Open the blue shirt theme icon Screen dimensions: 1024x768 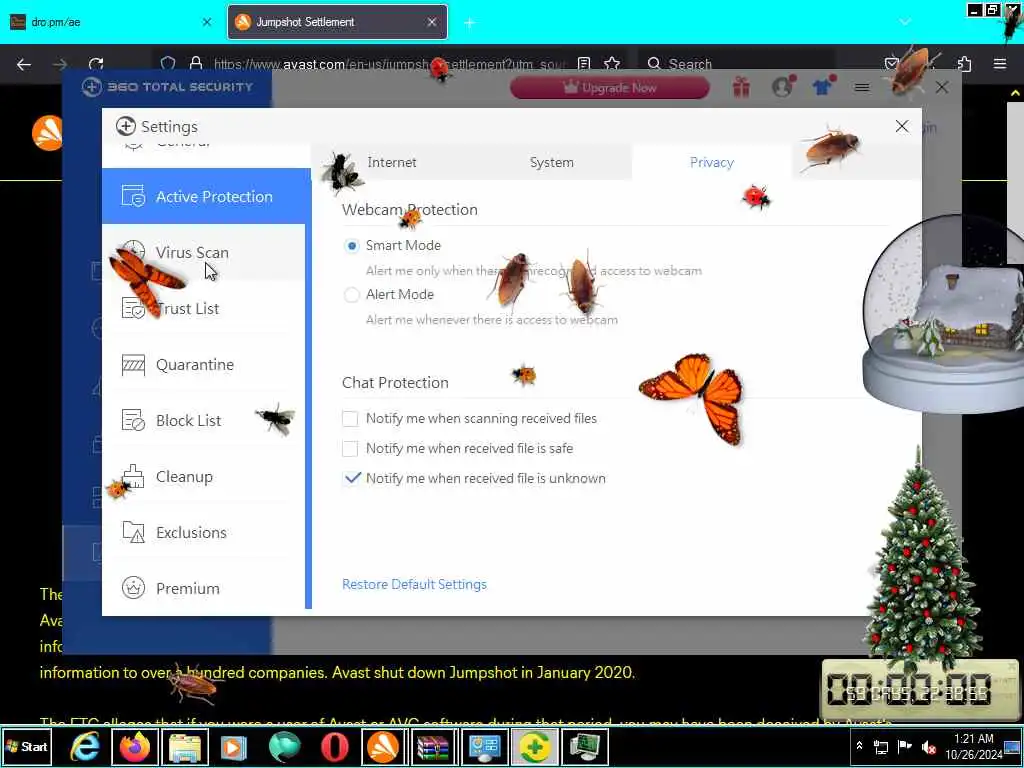(824, 86)
